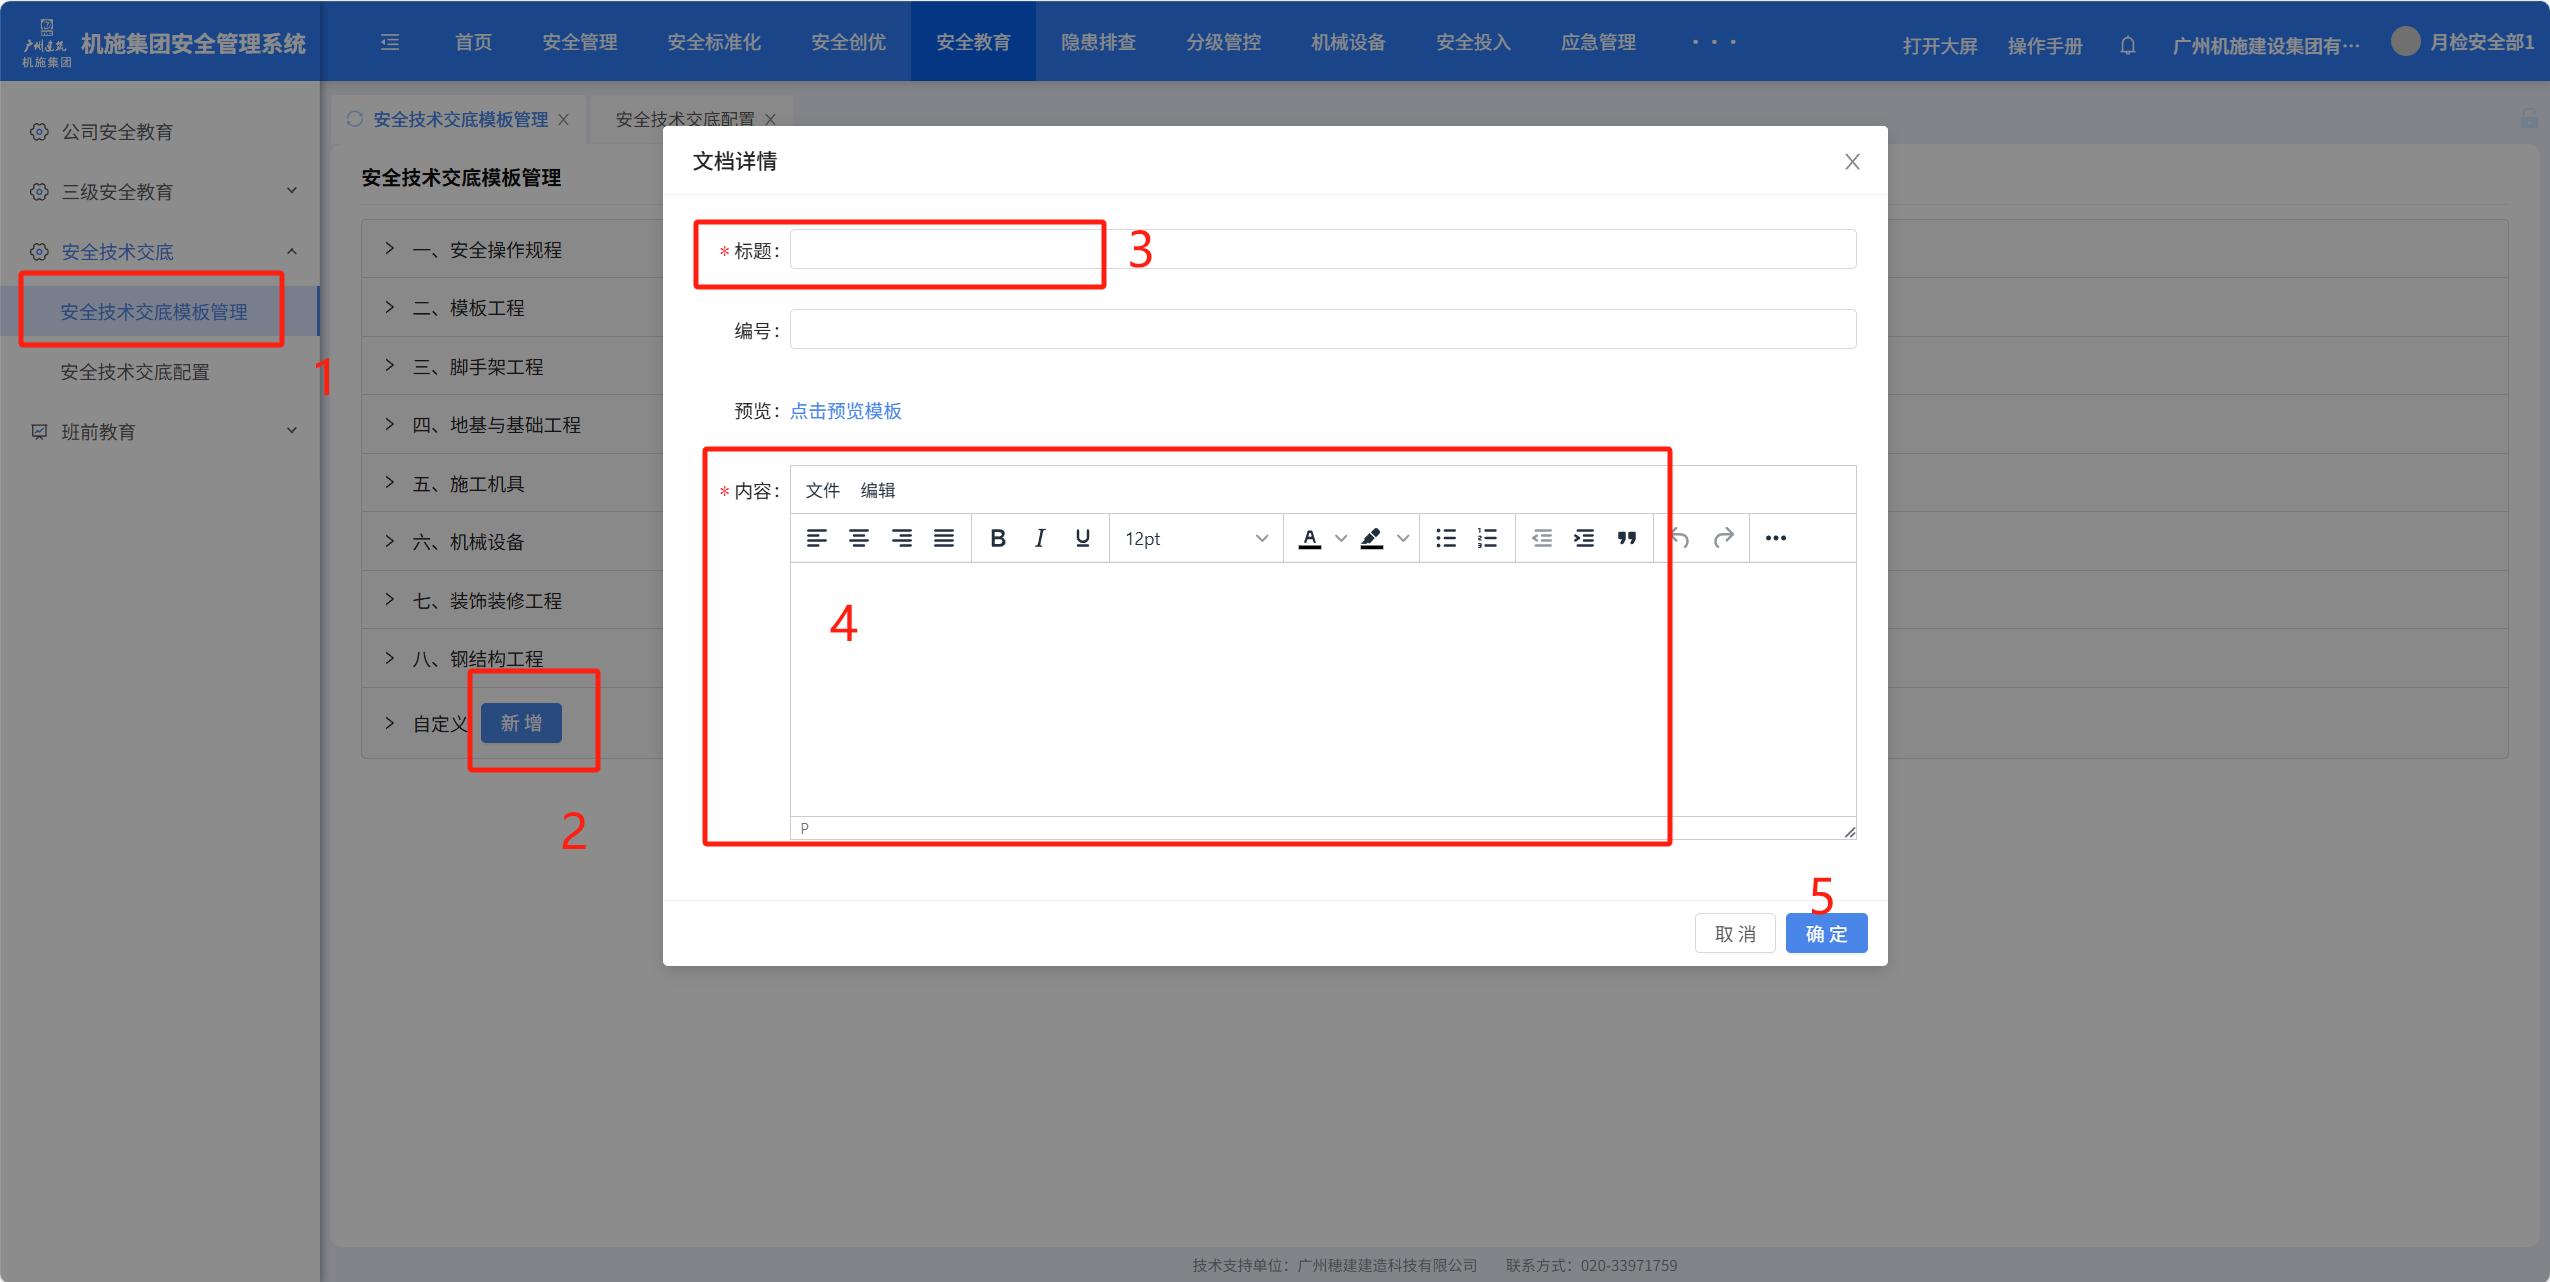
Task: Open the 文件 menu in the editor
Action: tap(822, 490)
